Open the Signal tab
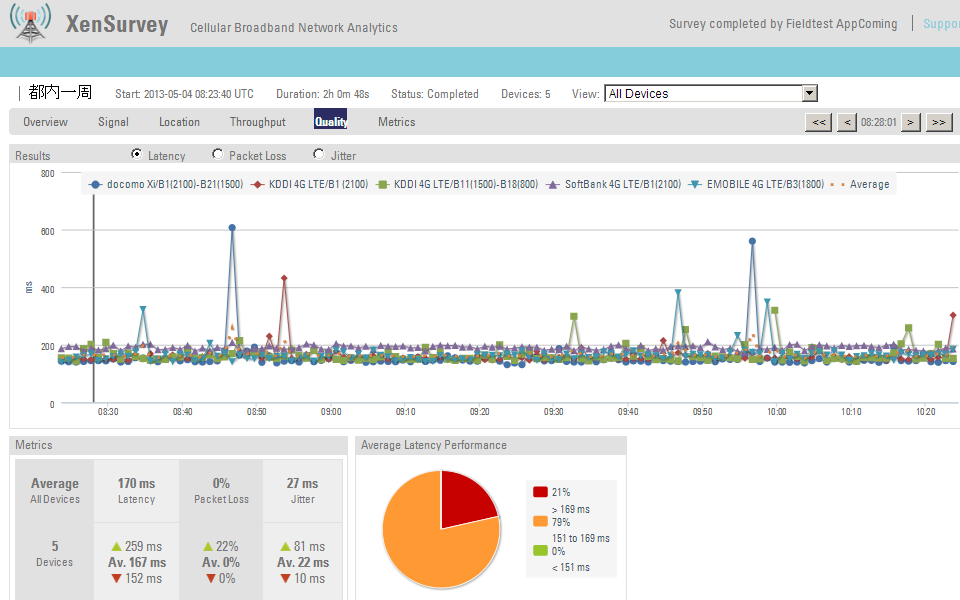960x600 pixels. point(113,122)
